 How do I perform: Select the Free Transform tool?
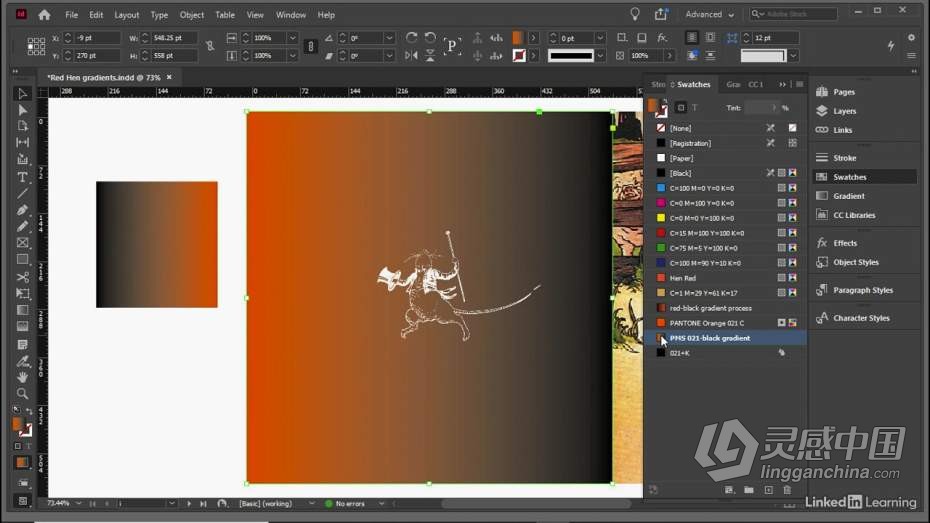click(22, 294)
